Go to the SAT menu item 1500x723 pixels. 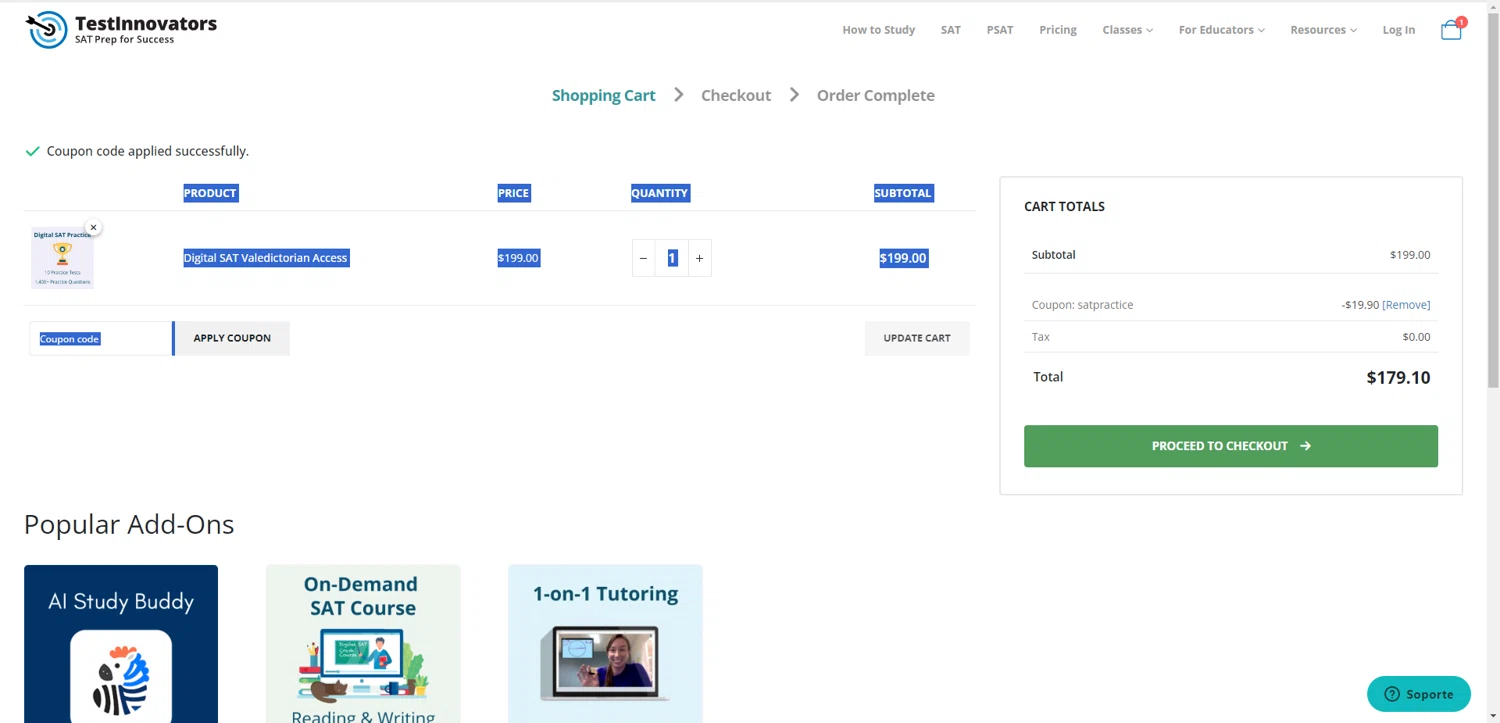tap(950, 30)
